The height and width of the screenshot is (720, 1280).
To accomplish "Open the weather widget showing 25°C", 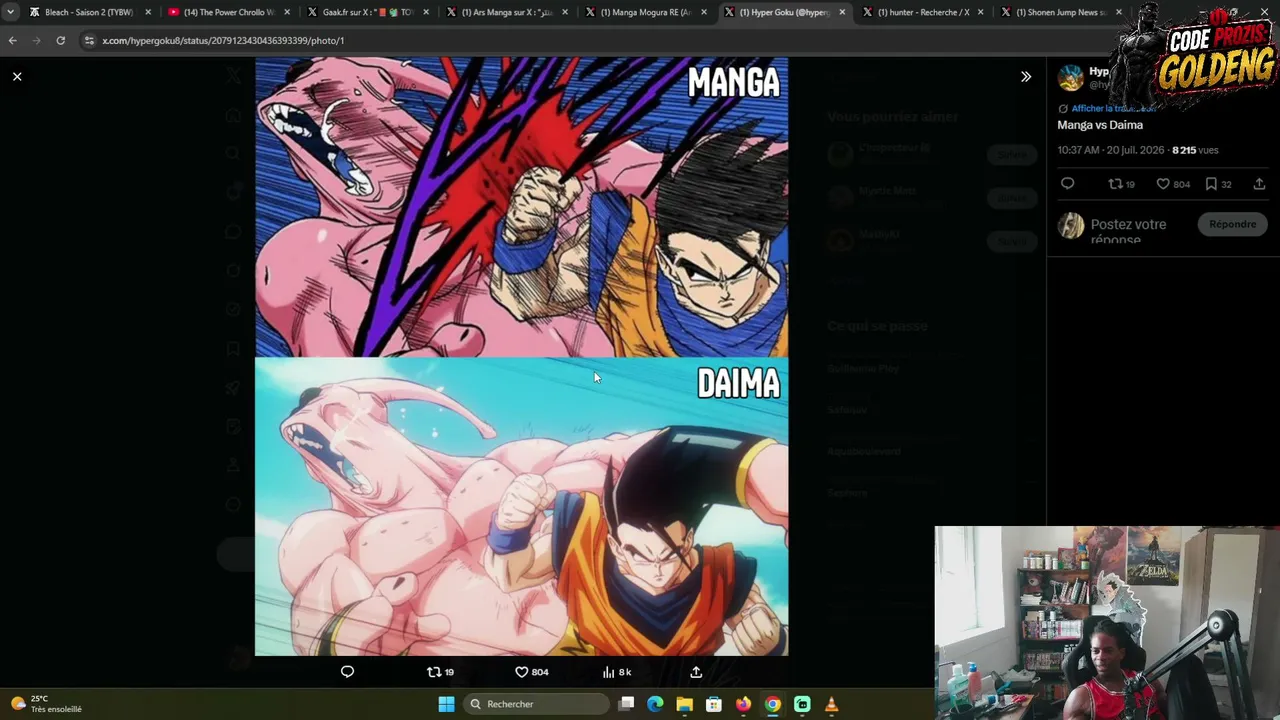I will [x=47, y=704].
